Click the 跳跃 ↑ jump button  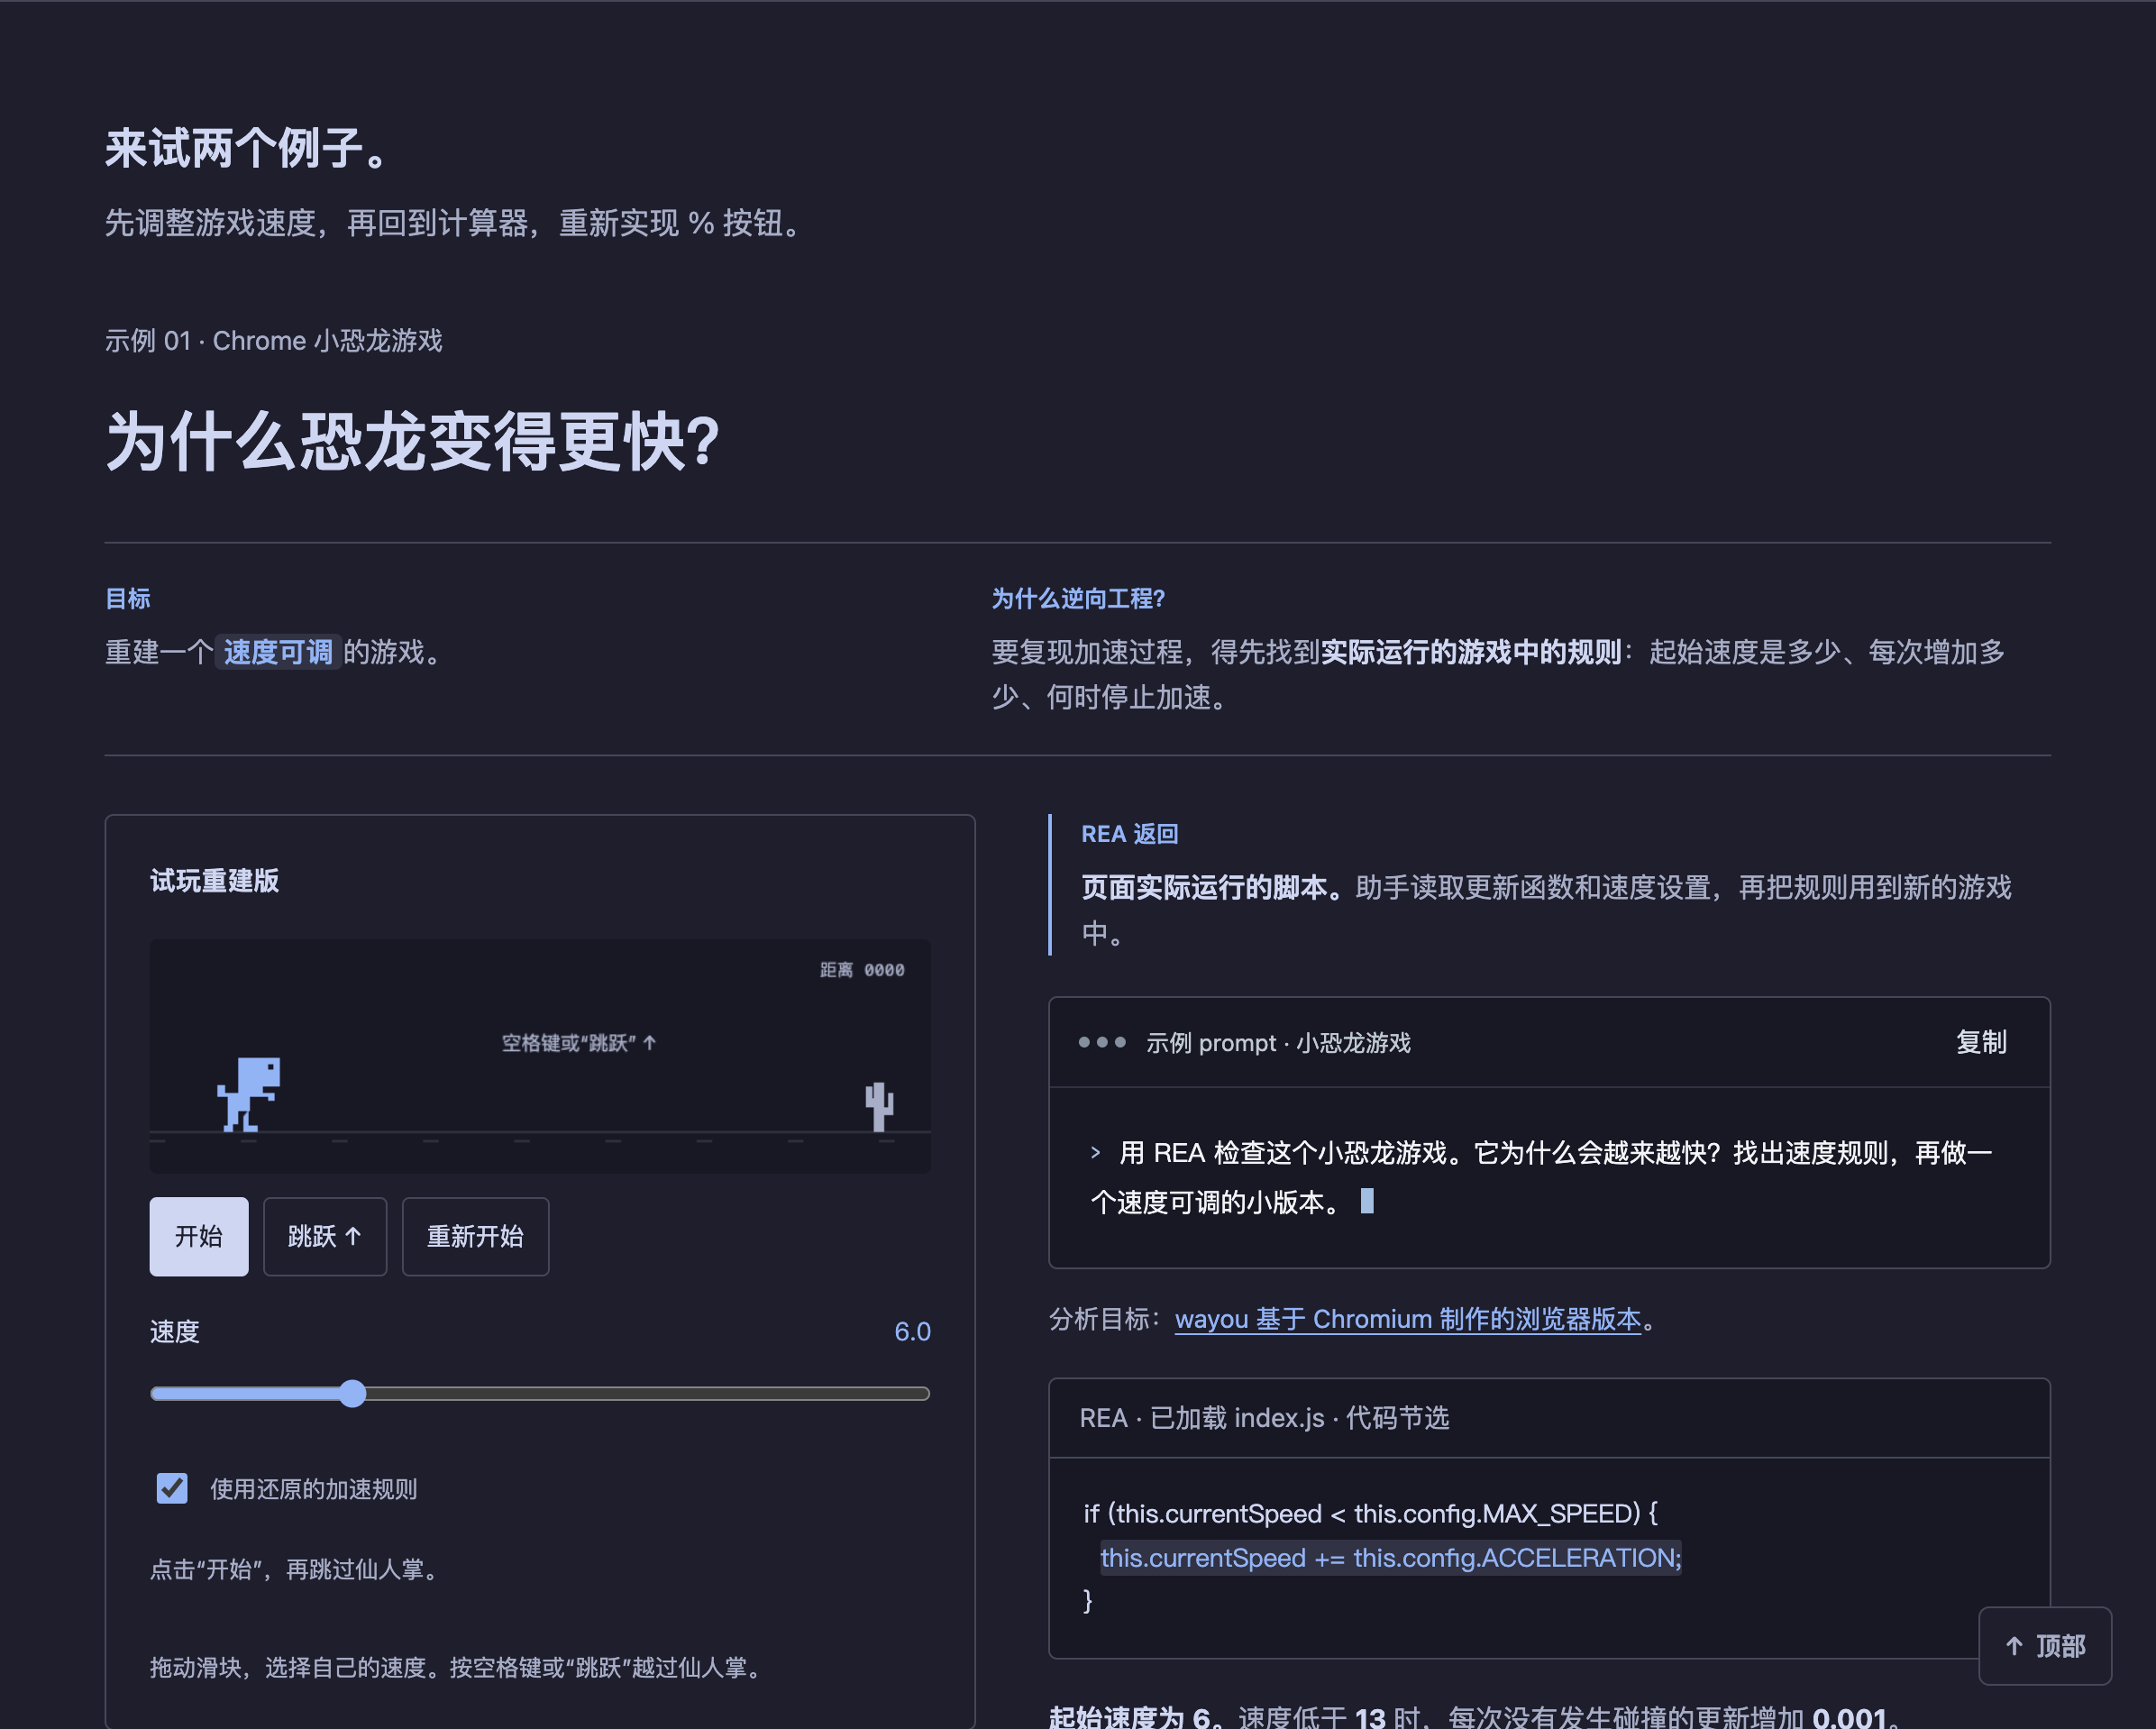325,1236
